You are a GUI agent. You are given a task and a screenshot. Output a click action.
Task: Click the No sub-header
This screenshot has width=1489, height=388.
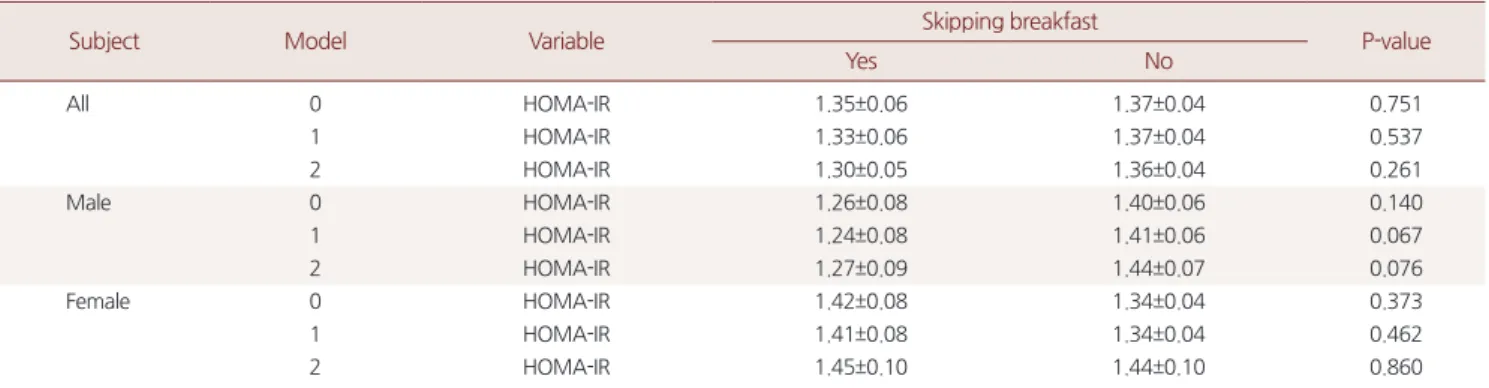click(1158, 61)
